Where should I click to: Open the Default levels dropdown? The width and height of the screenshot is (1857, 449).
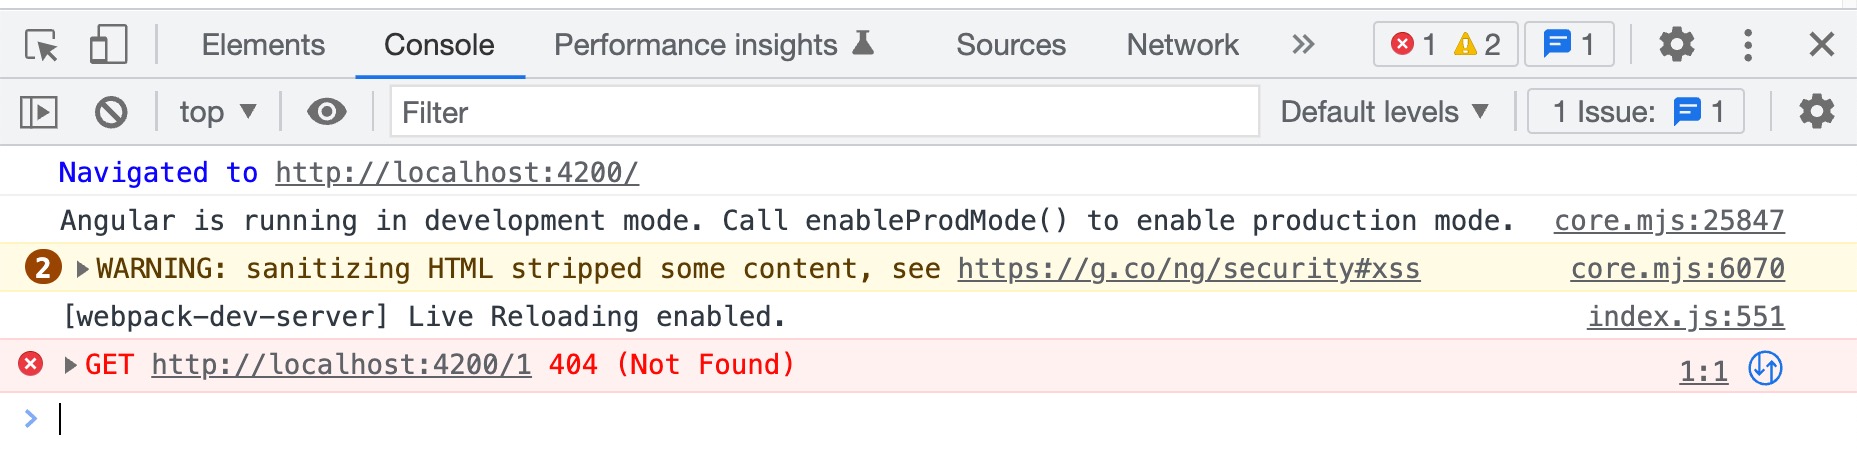(1384, 112)
